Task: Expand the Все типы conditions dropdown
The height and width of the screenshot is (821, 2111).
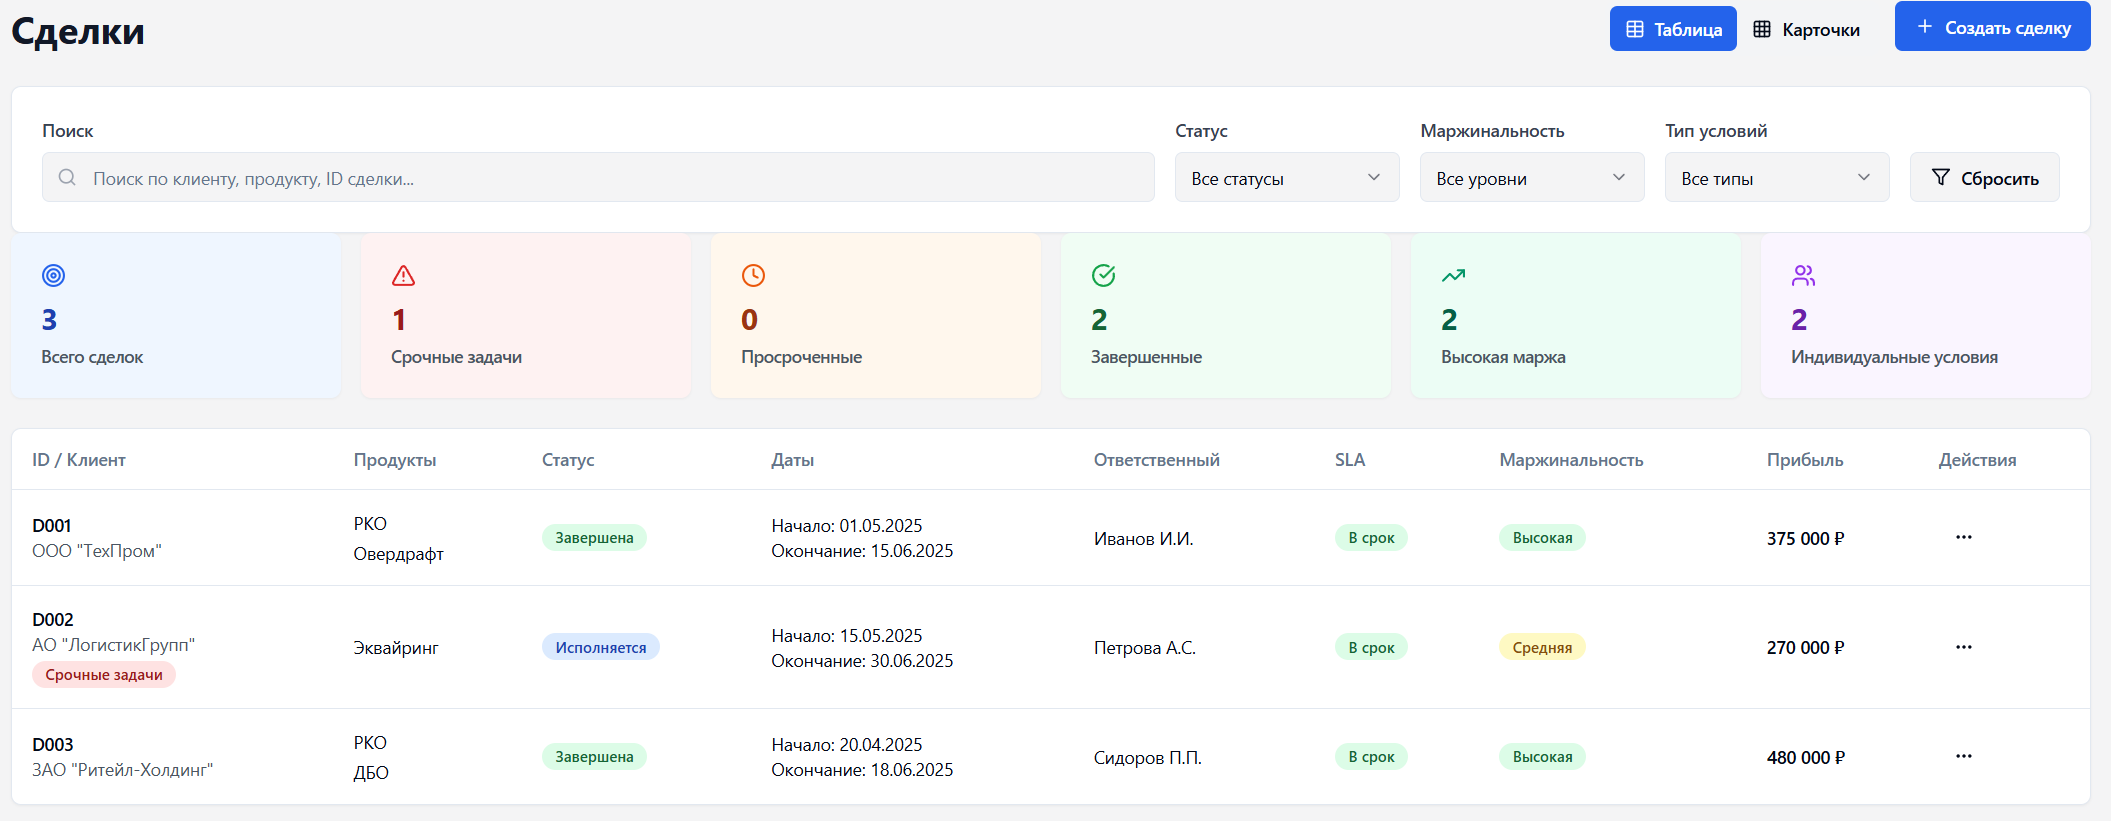Action: coord(1776,178)
